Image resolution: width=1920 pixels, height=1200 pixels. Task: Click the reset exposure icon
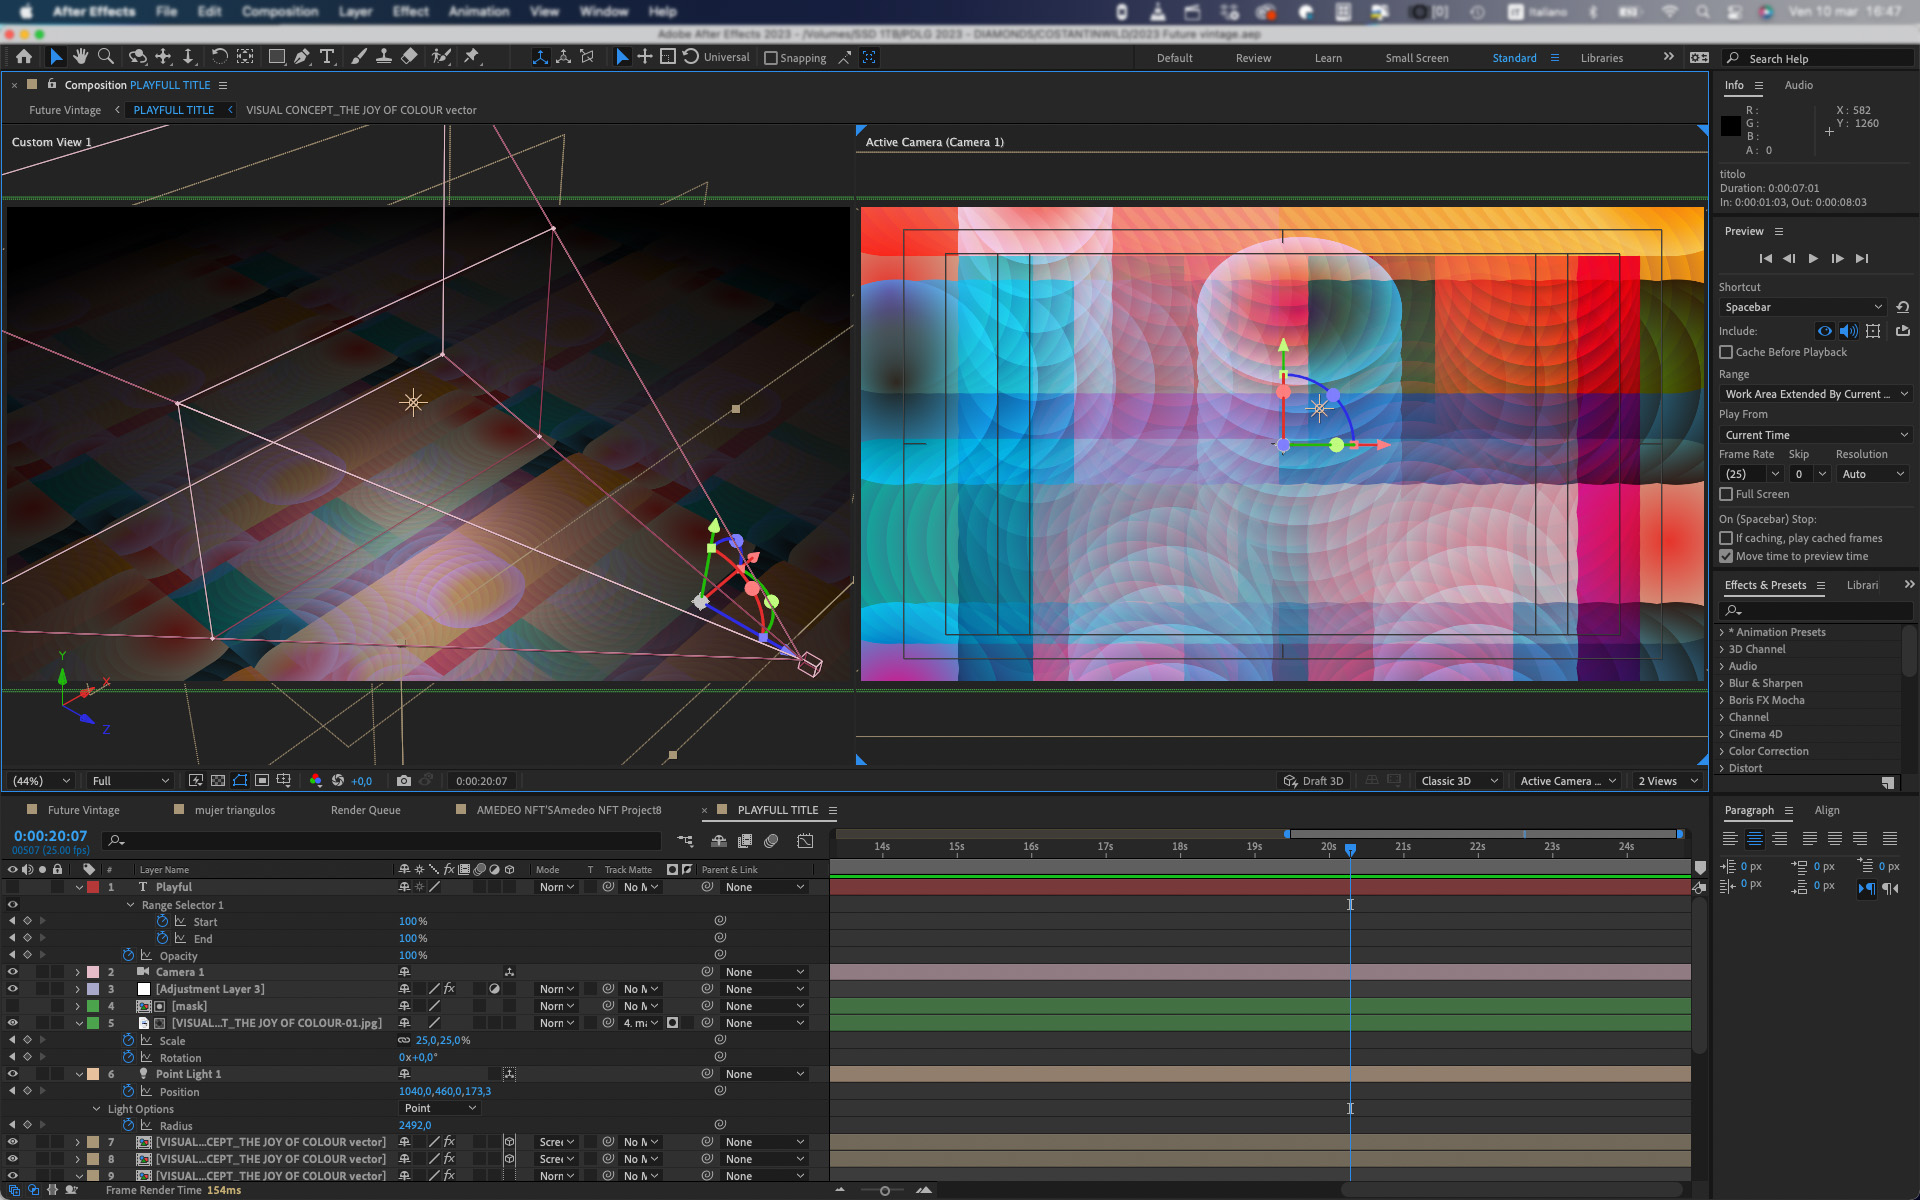[x=338, y=781]
